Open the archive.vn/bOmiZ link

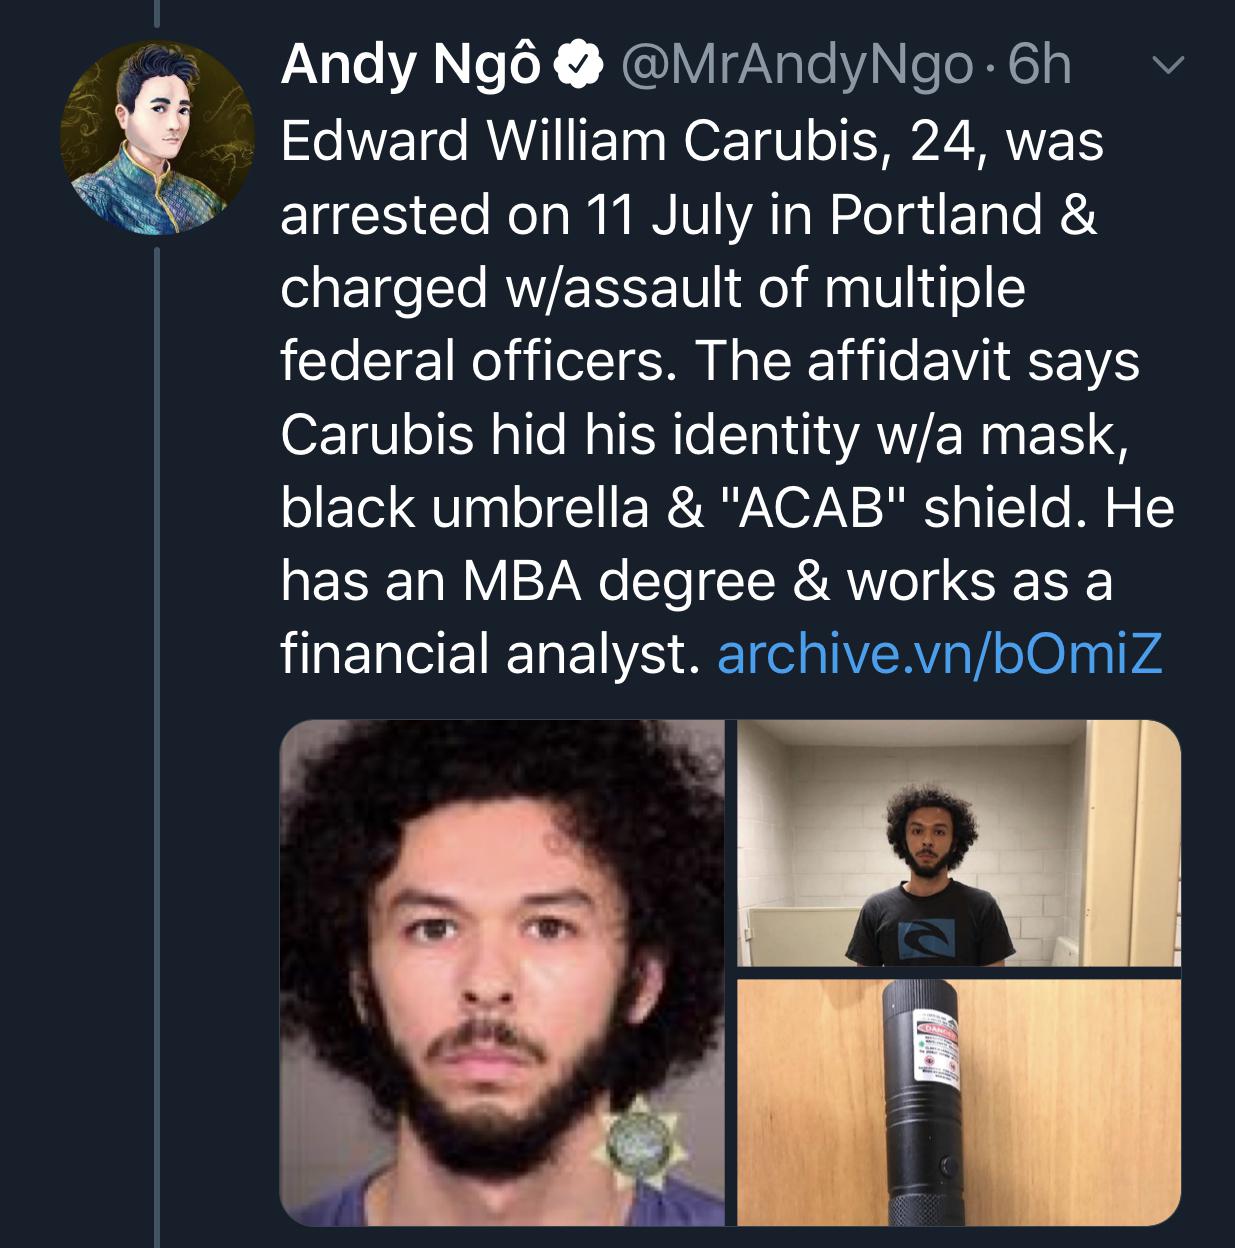(x=940, y=654)
